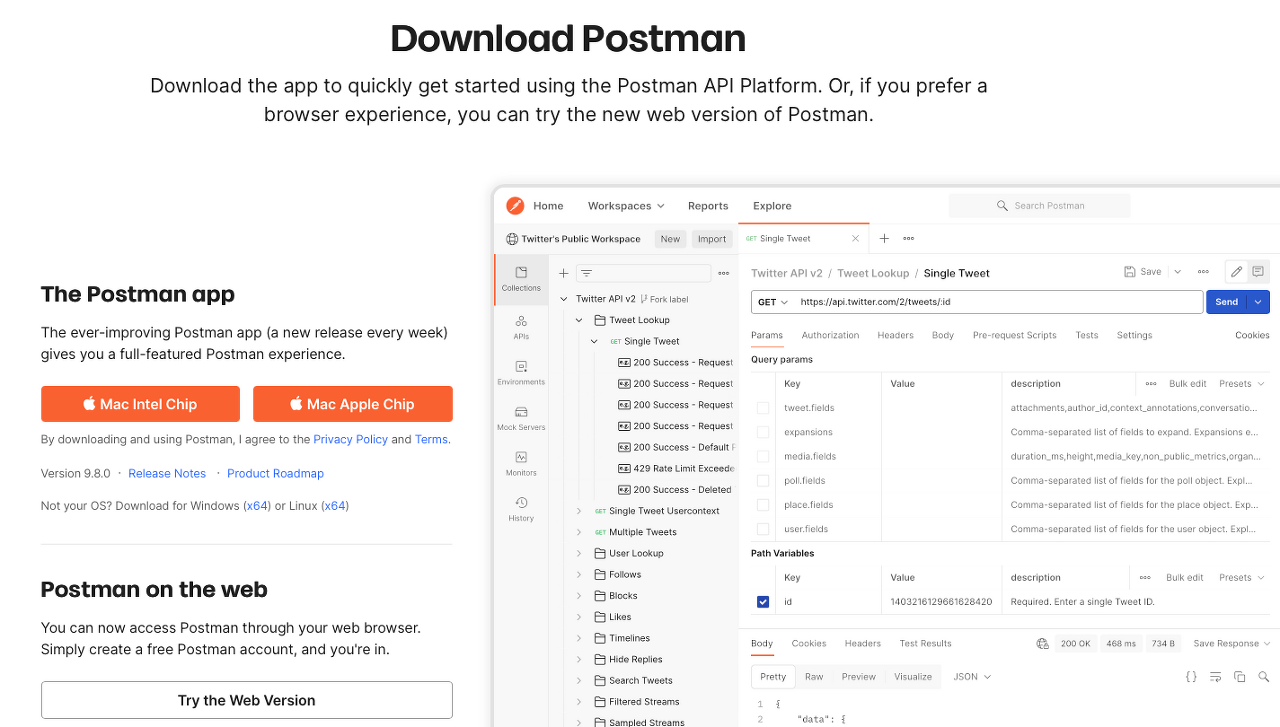
Task: Click the orange Postman logo icon
Action: 515,206
